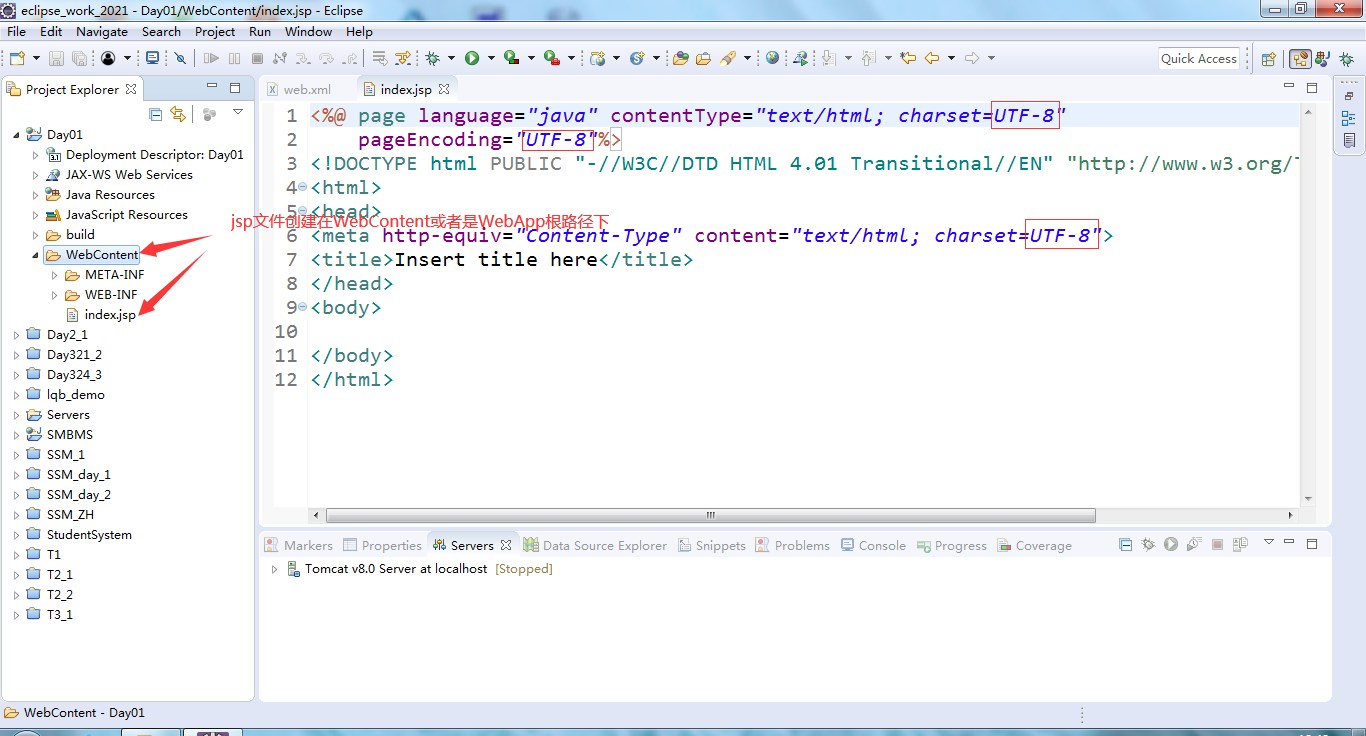Click the Debug bug icon in main toolbar
Screen dimensions: 1366x736
tap(433, 58)
